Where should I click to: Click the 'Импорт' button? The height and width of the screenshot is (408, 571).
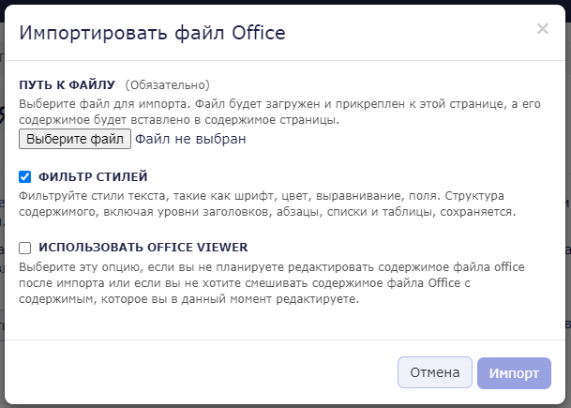click(514, 373)
